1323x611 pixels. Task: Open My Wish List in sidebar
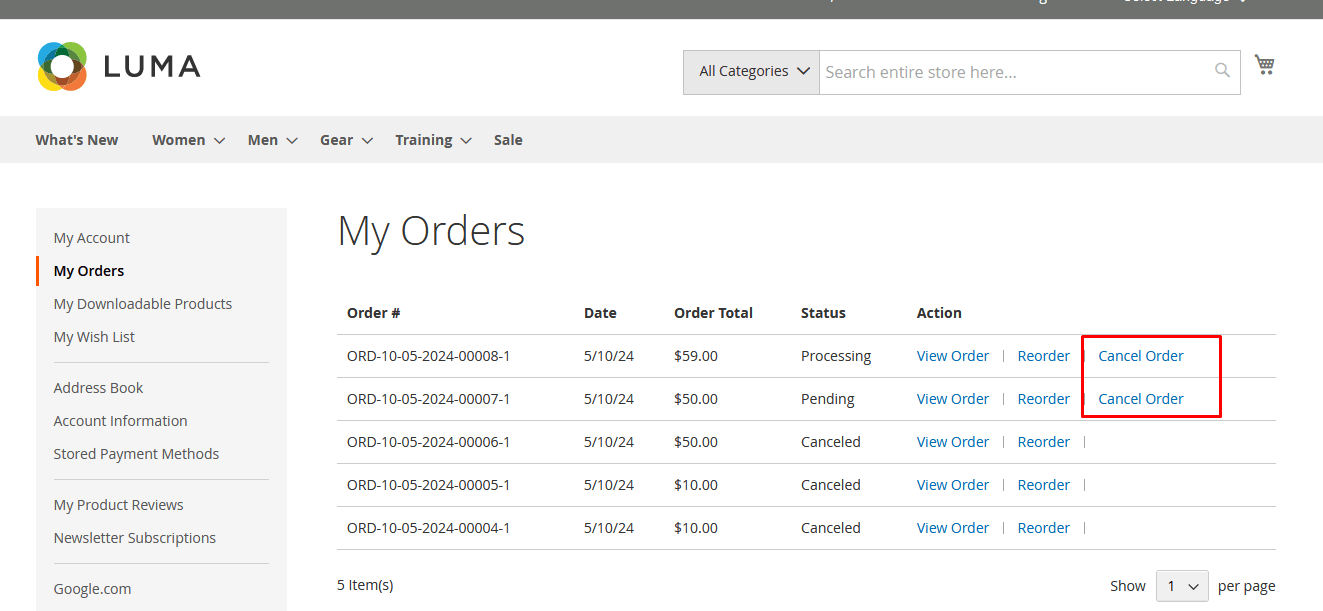click(x=94, y=337)
